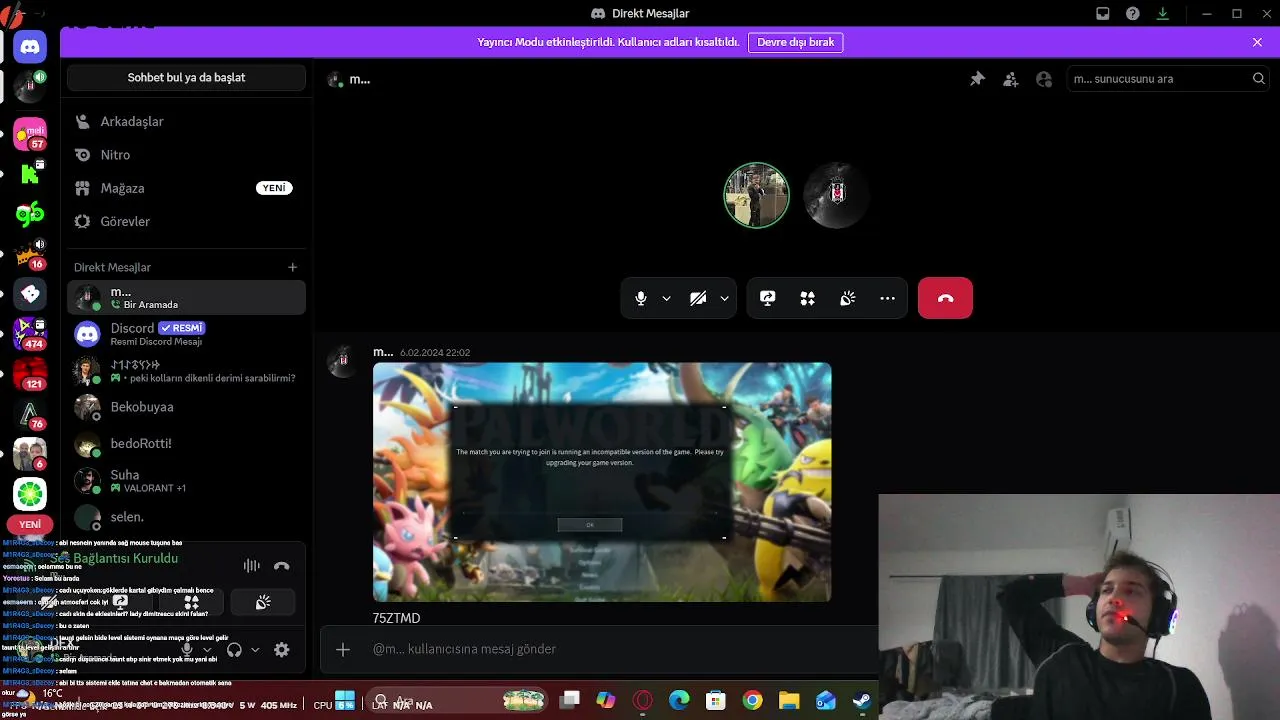Open output device options chevron in user panel
Screen dimensions: 1280x720
(x=255, y=650)
